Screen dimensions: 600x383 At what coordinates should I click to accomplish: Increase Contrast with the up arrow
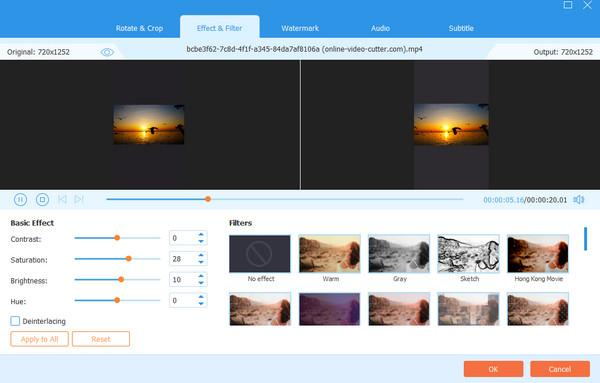[x=201, y=234]
